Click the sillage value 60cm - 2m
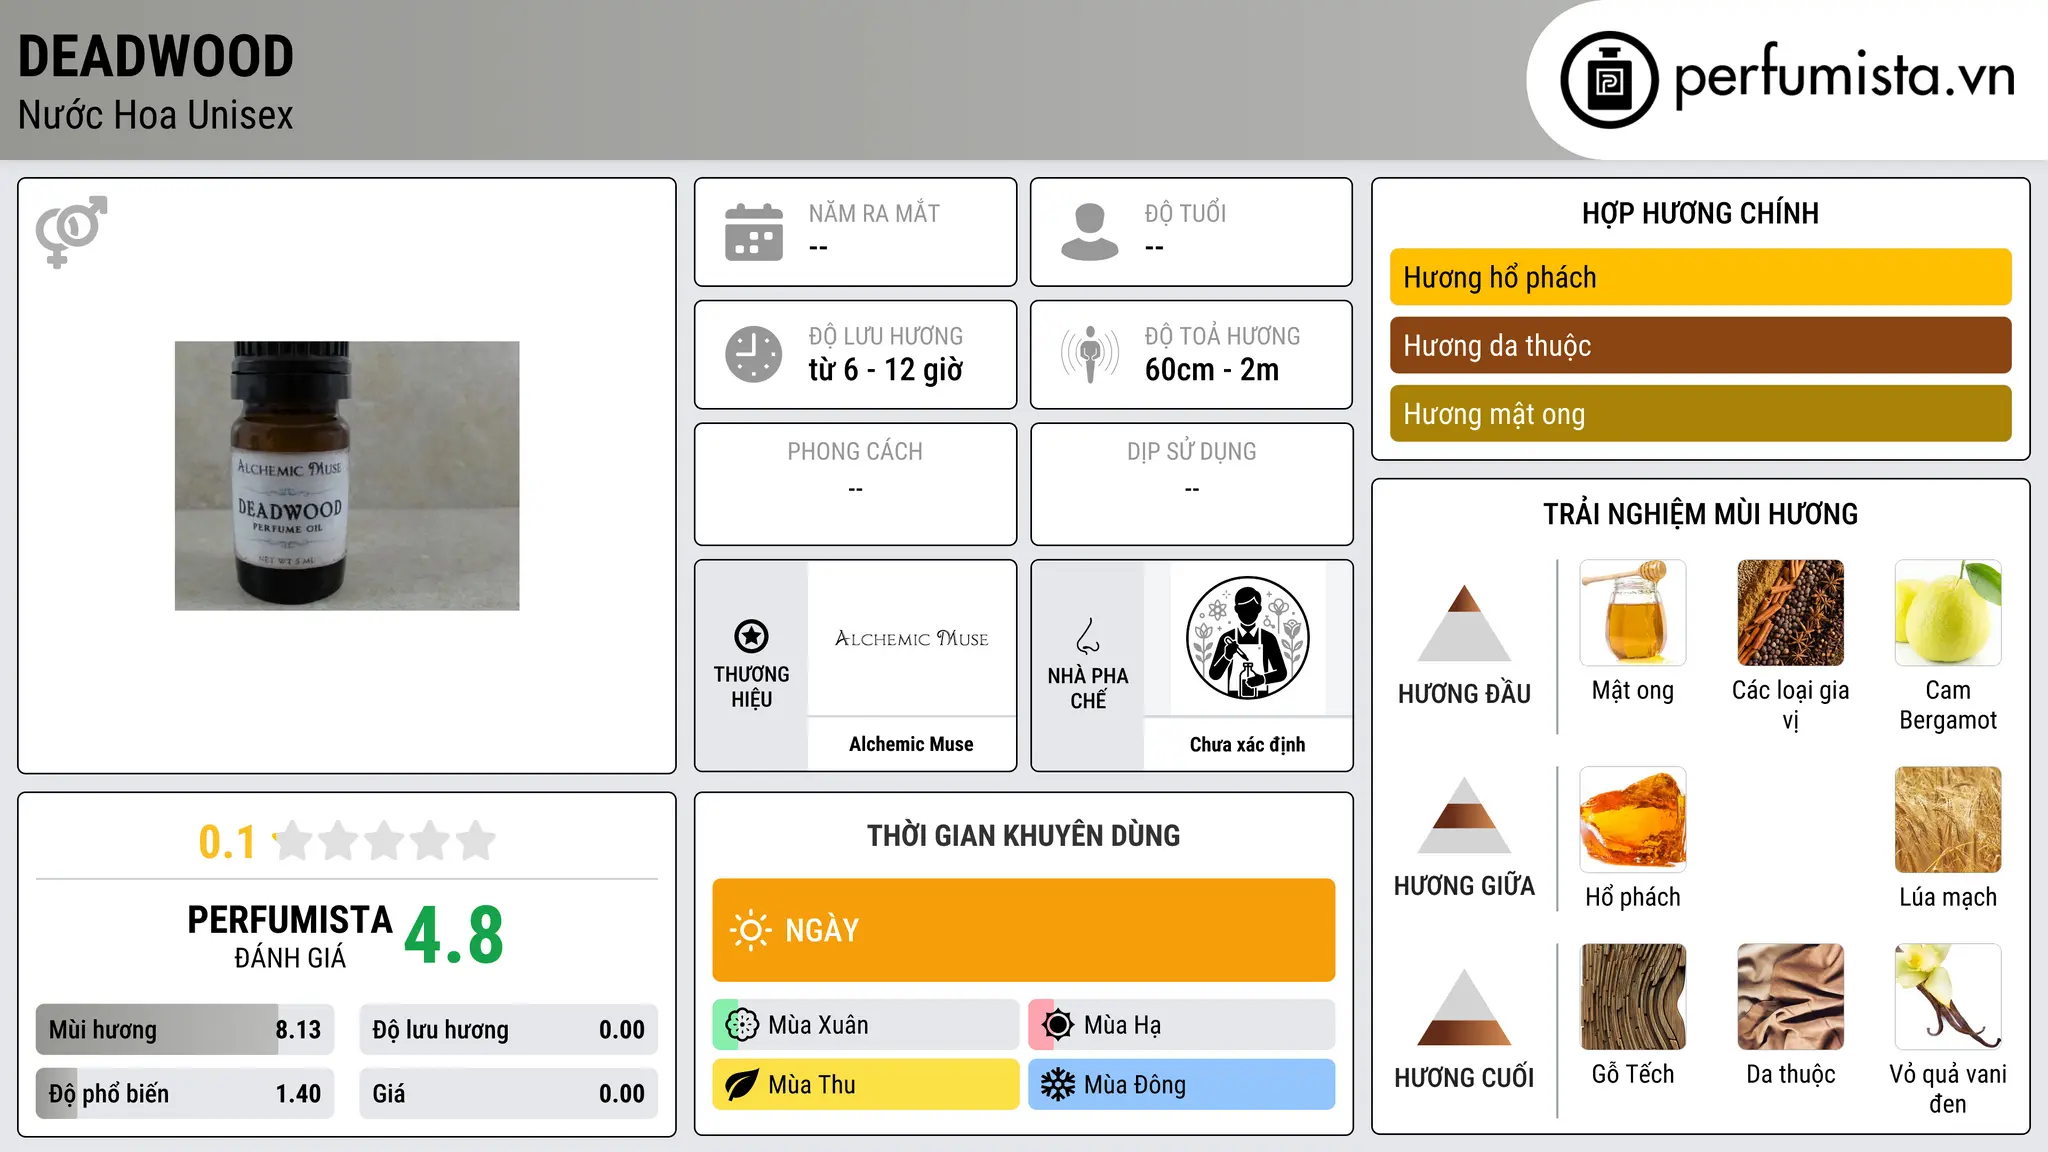Viewport: 2048px width, 1152px height. [1212, 370]
